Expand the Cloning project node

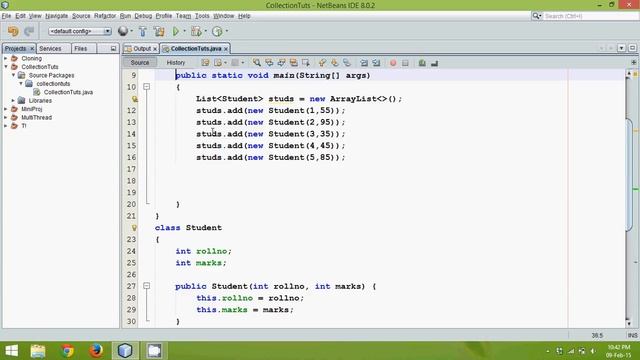tap(5, 58)
